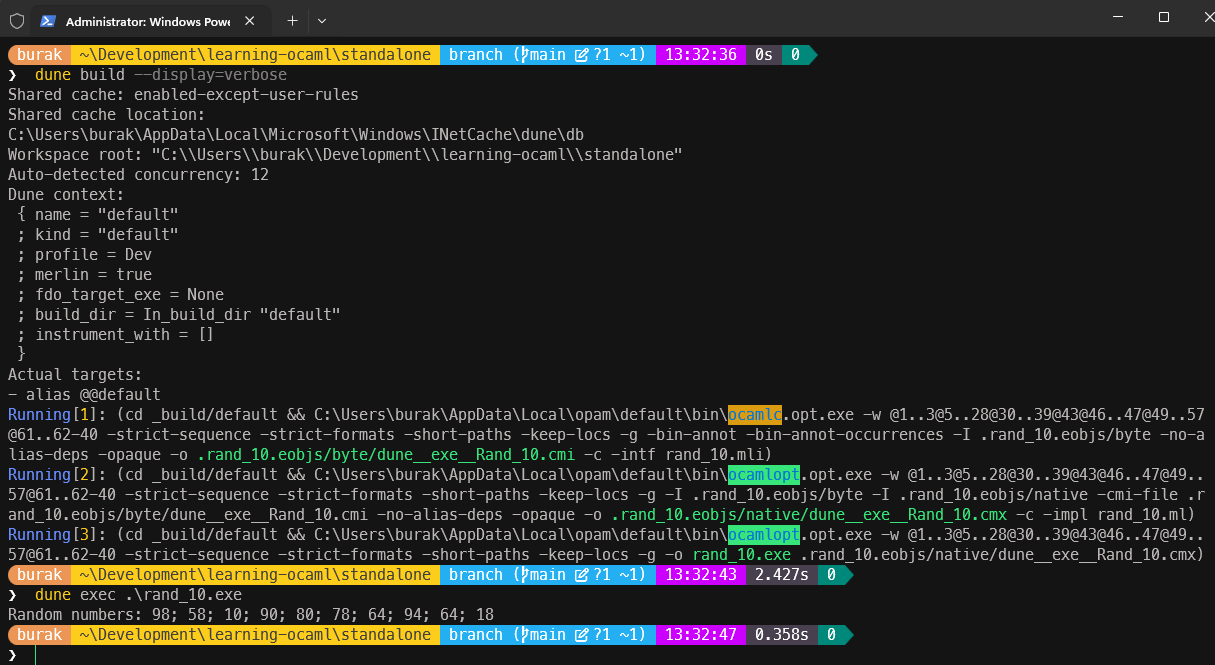Open a new terminal tab with plus button
The height and width of the screenshot is (665, 1215).
(292, 20)
